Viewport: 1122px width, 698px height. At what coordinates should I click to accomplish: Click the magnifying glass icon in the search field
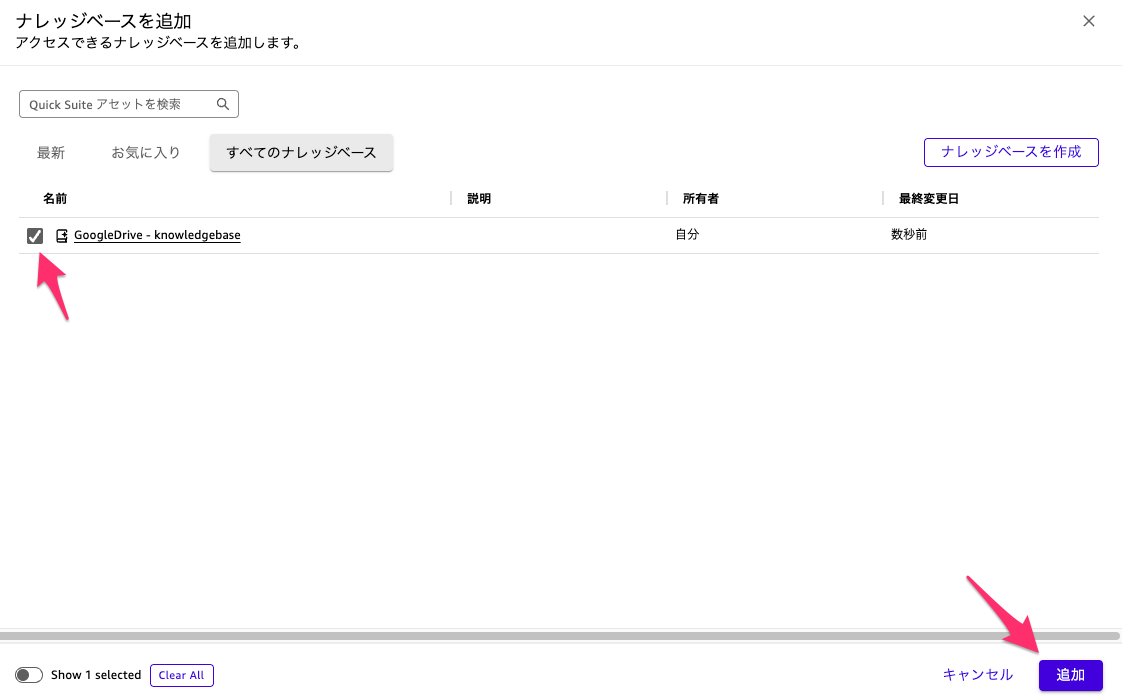tap(223, 103)
